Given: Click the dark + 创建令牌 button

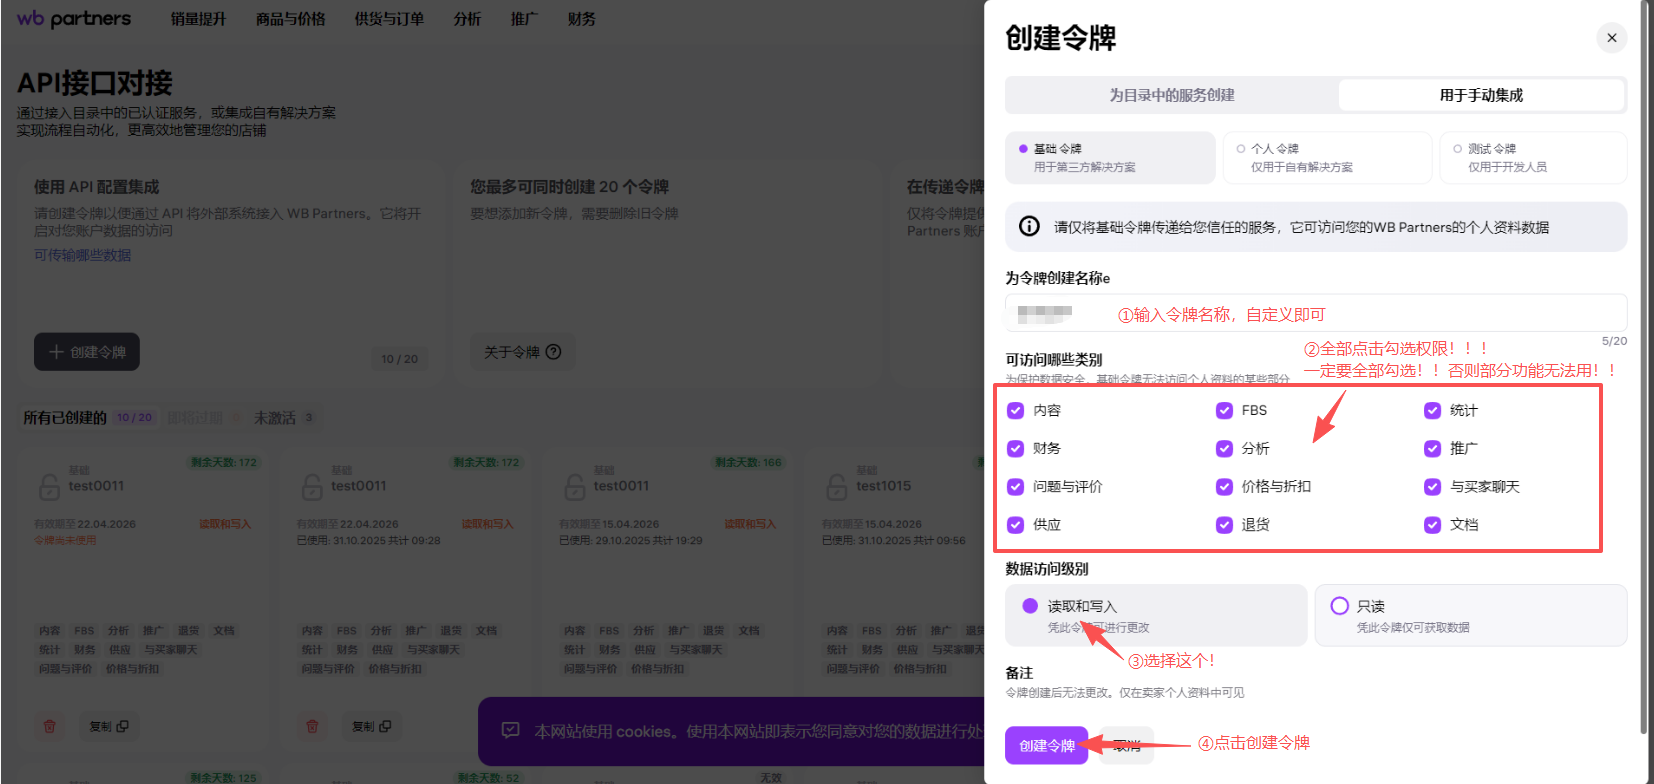Looking at the screenshot, I should coord(87,352).
